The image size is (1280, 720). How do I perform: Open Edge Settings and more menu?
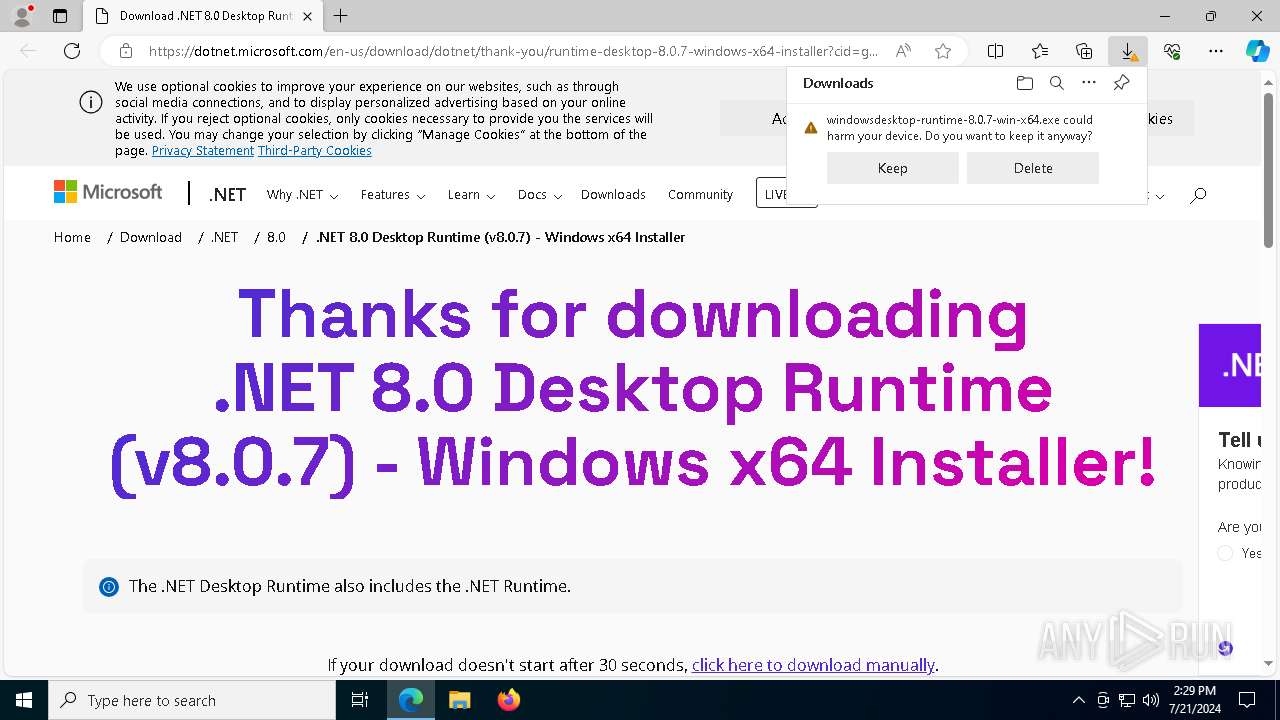1216,51
